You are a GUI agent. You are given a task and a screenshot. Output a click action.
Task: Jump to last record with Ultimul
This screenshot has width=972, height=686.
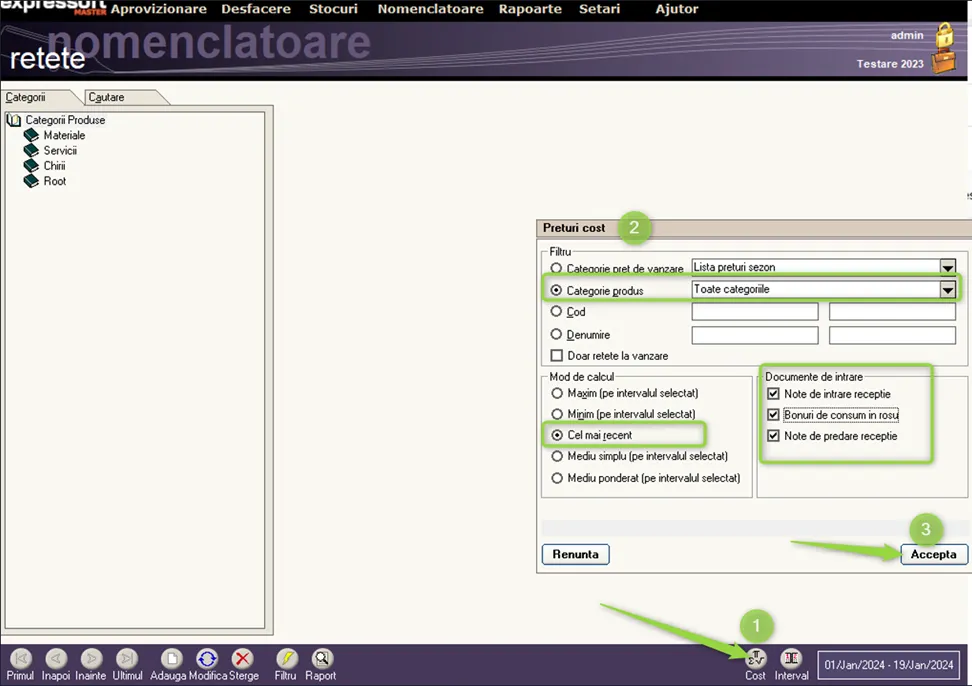[x=127, y=659]
